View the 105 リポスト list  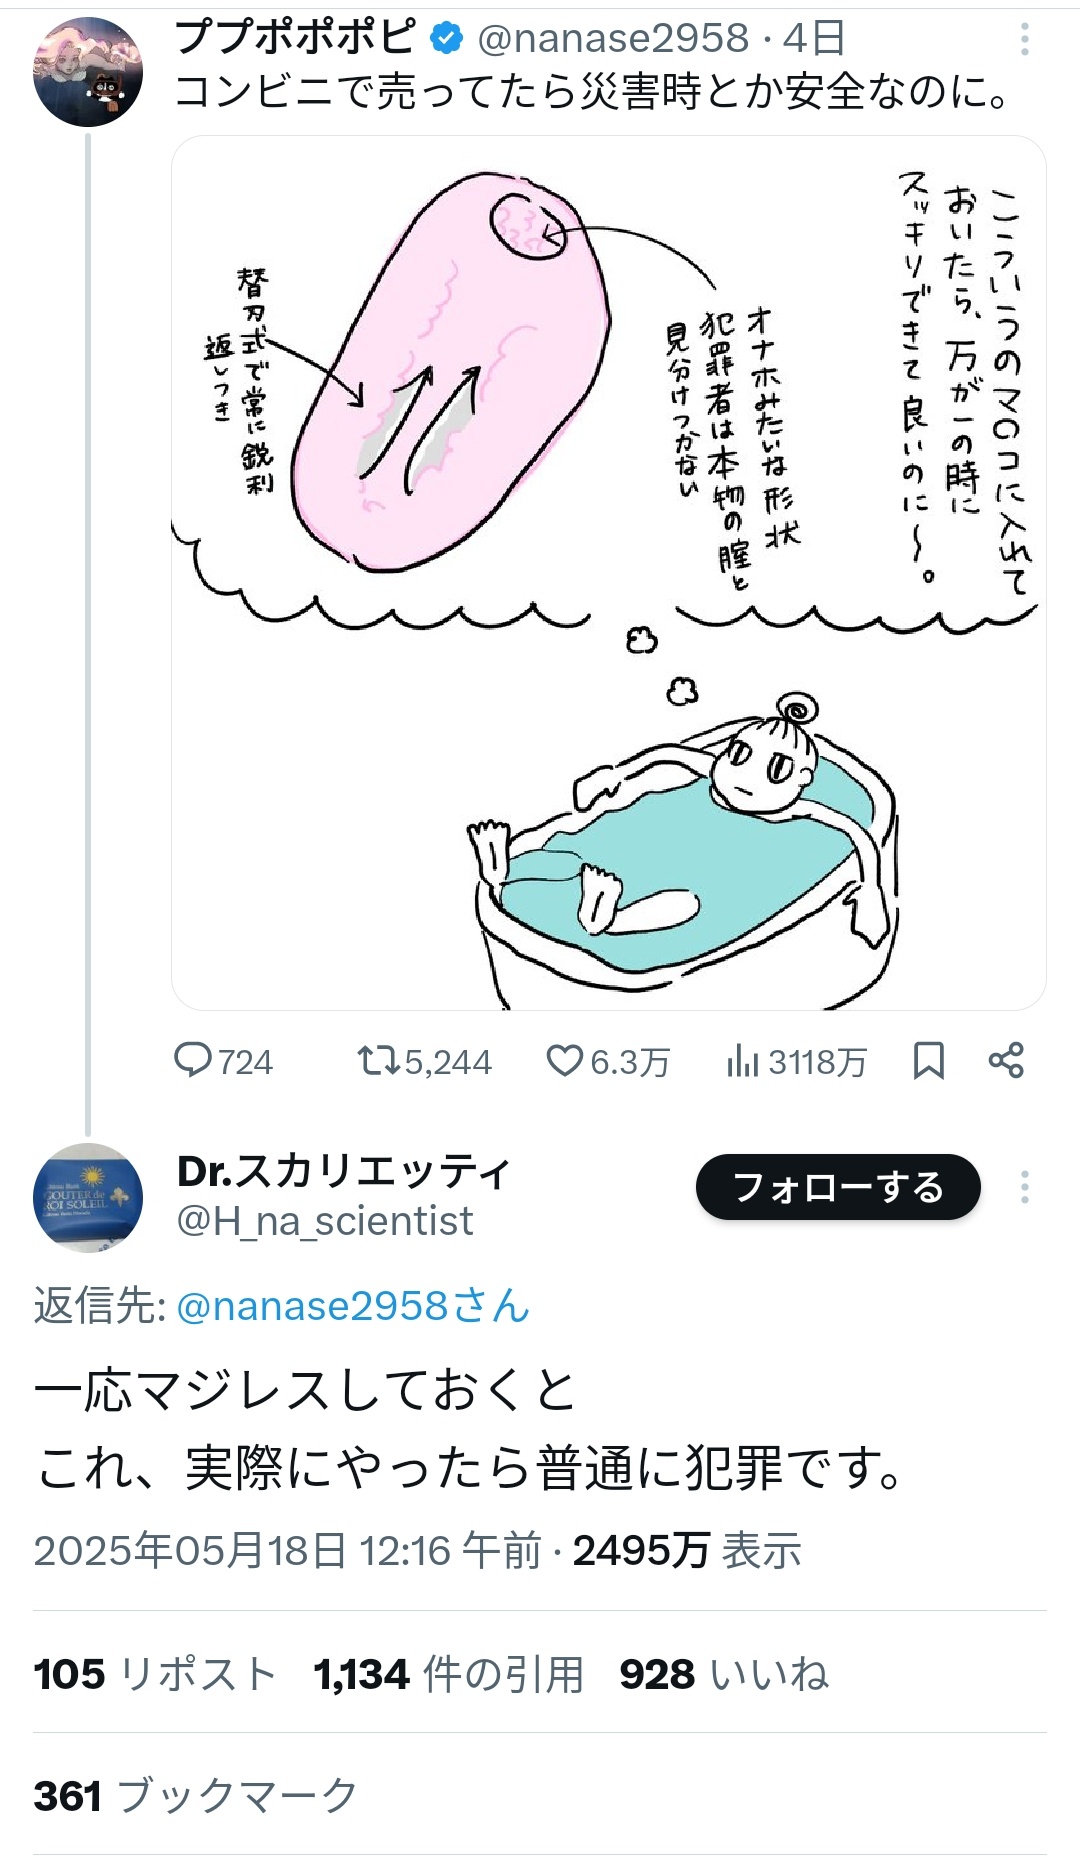[x=155, y=1674]
